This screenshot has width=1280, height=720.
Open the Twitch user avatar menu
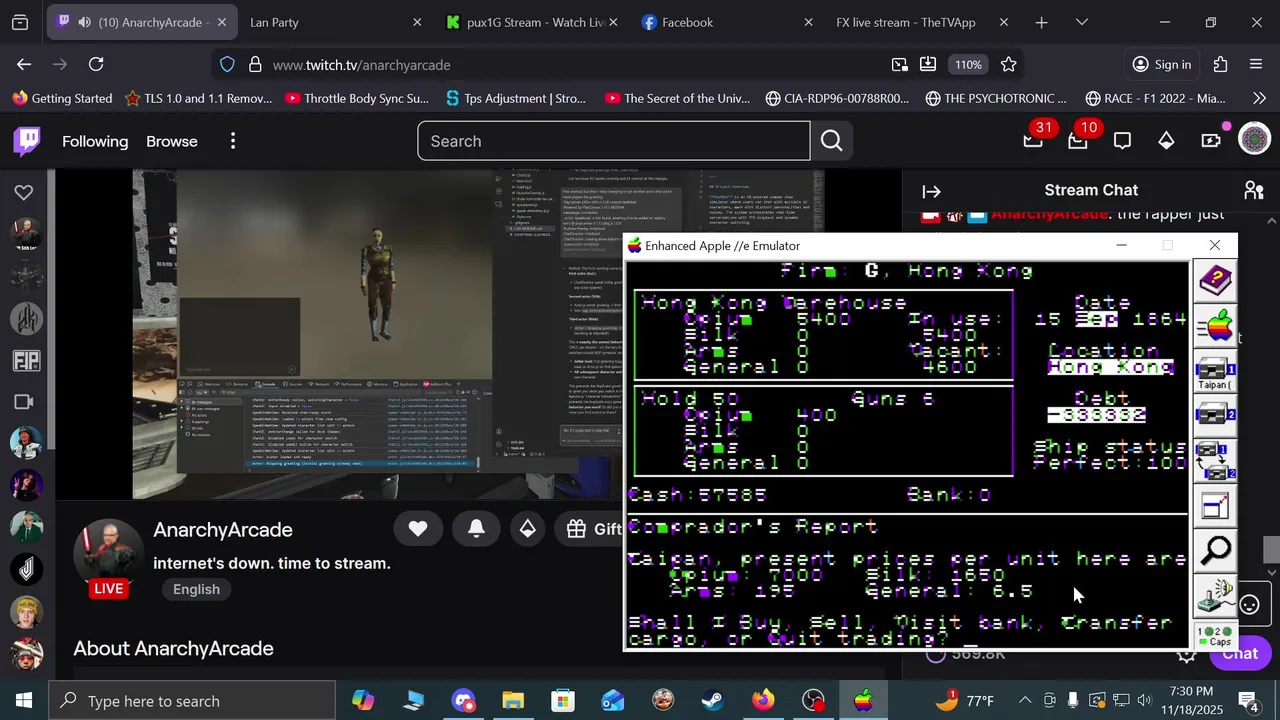[x=1254, y=139]
